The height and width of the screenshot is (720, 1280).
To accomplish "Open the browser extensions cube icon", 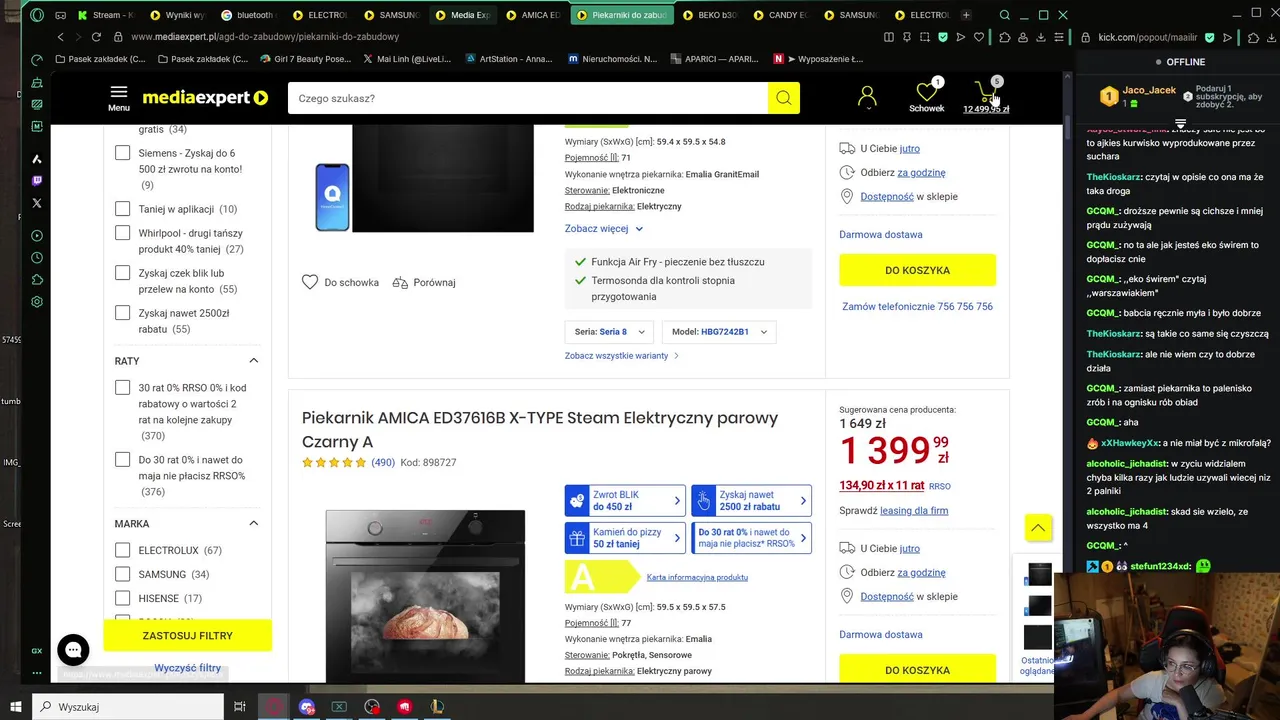I will [1005, 37].
